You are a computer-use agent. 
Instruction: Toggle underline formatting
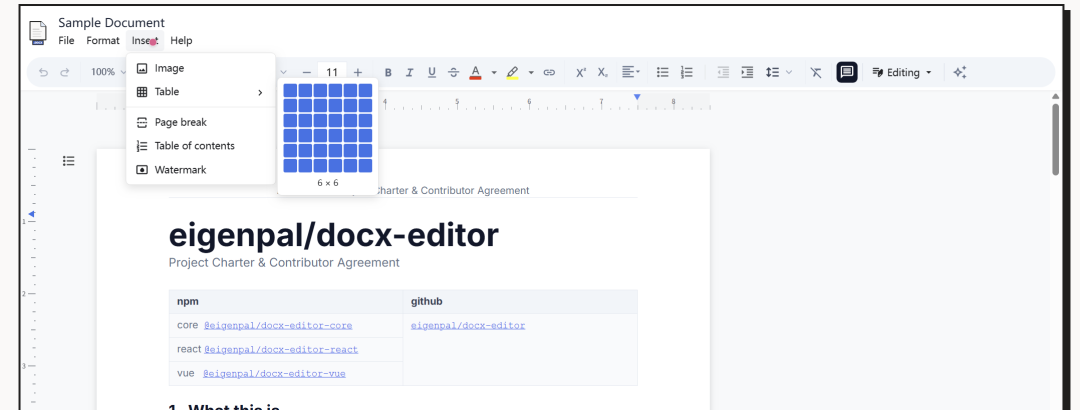tap(432, 72)
